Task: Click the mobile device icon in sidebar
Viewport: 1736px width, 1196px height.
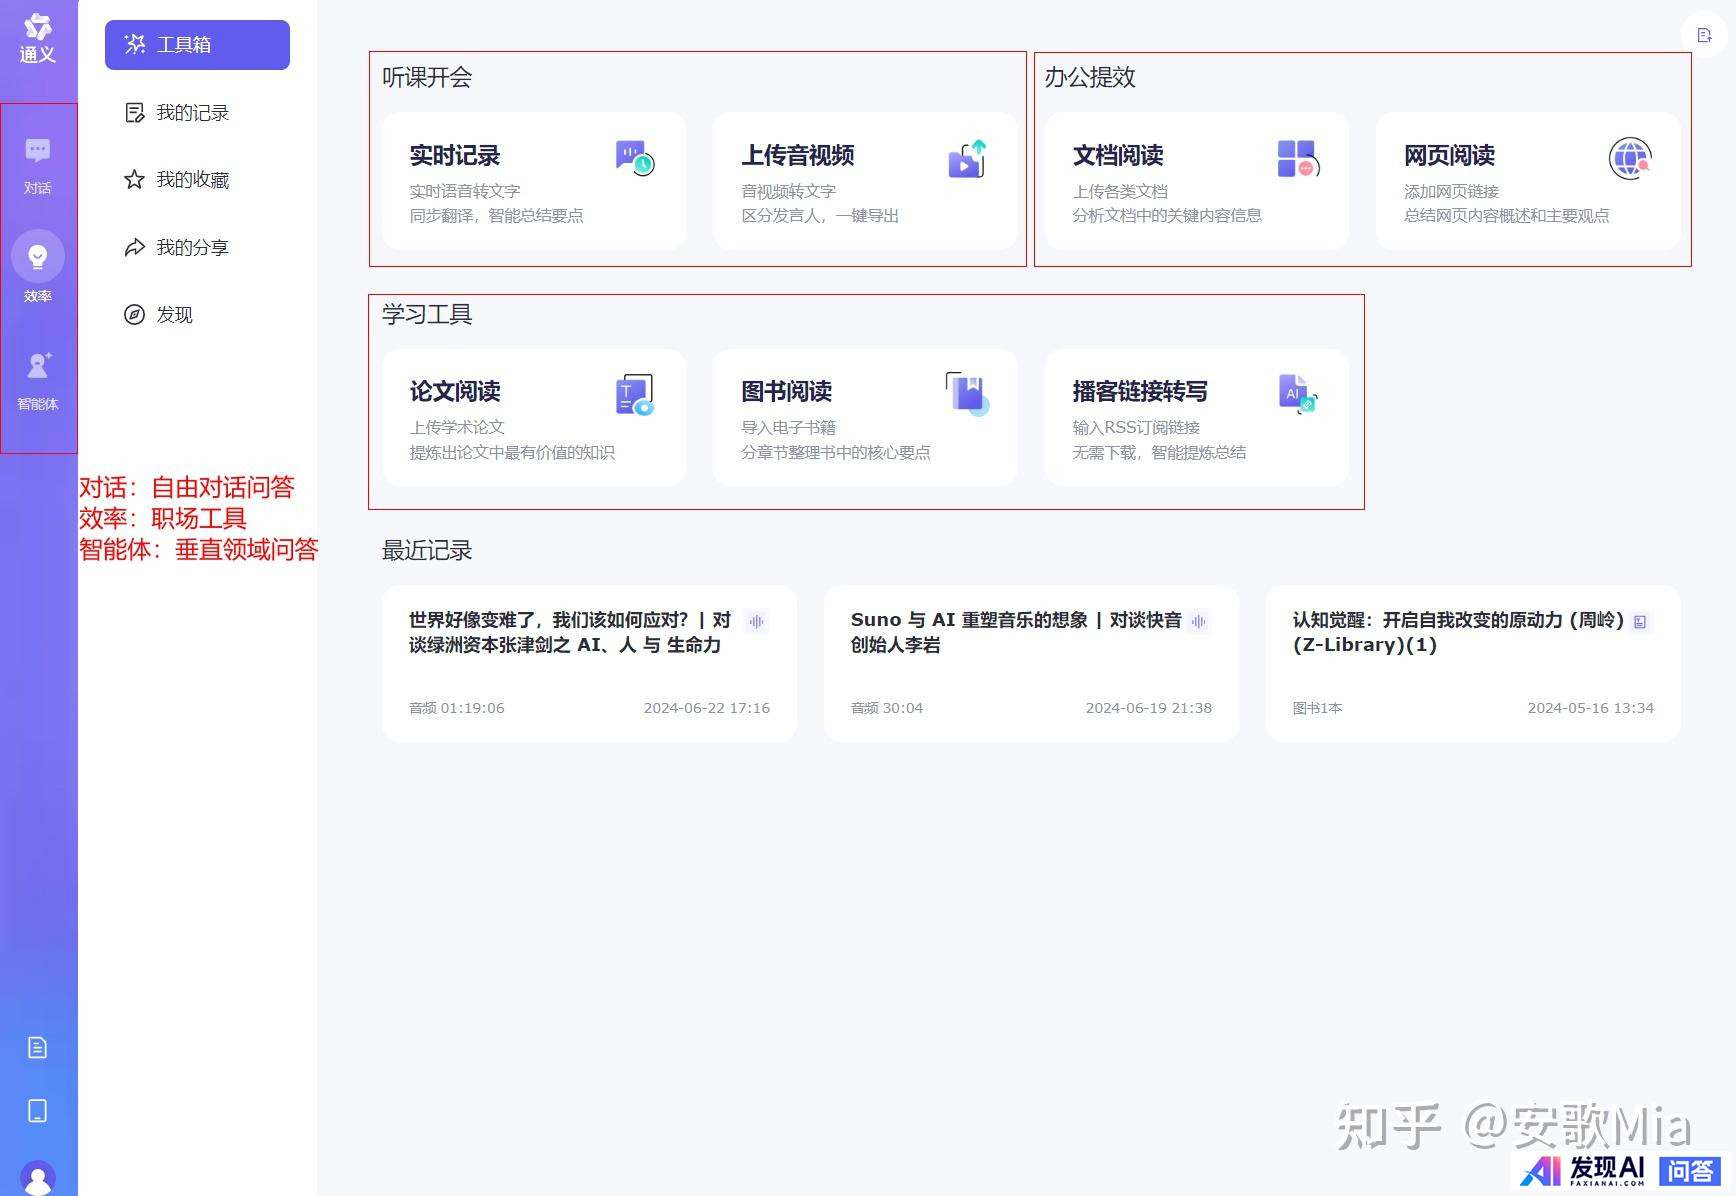Action: tap(37, 1111)
